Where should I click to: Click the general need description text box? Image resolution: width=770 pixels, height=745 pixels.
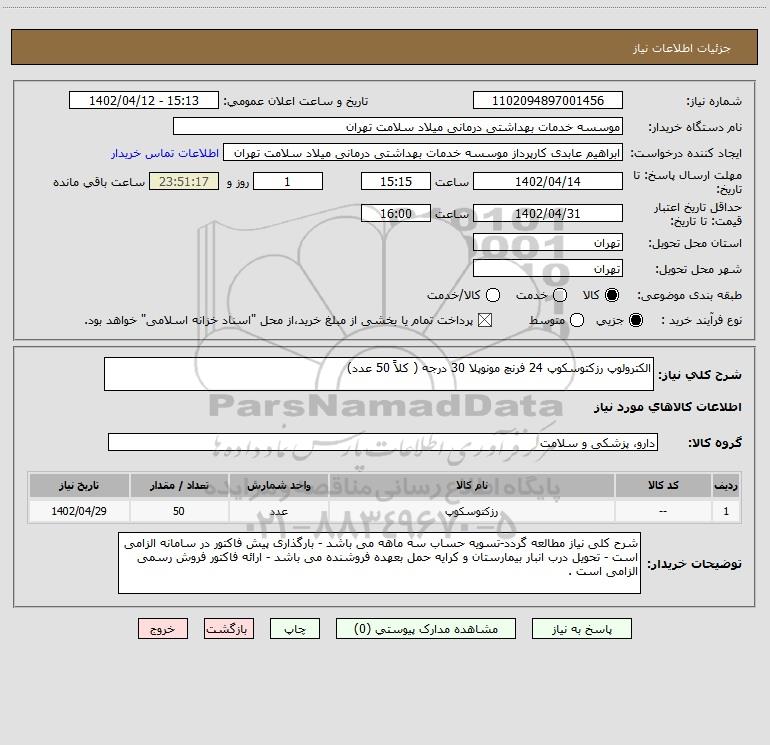click(379, 374)
